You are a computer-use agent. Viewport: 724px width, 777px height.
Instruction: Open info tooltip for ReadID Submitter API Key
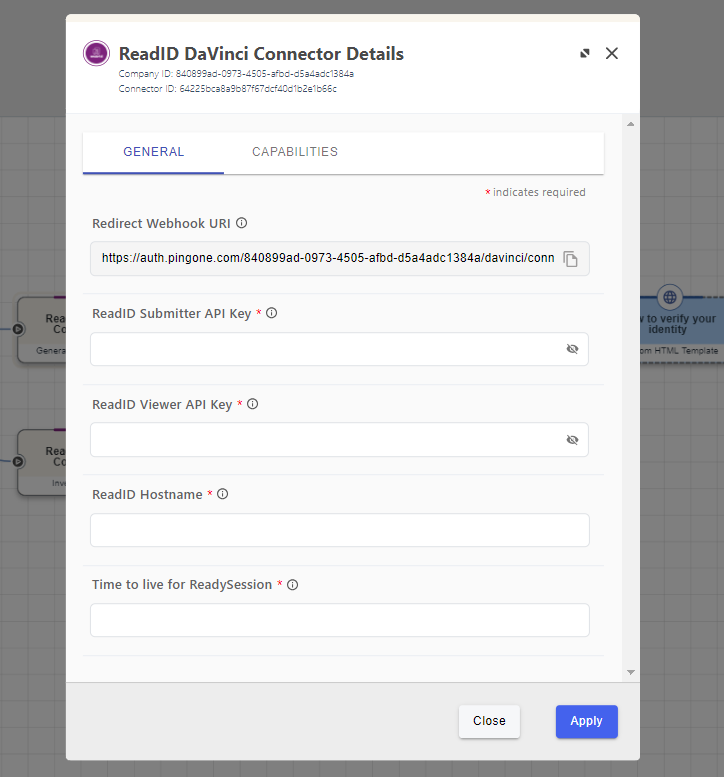pyautogui.click(x=272, y=313)
